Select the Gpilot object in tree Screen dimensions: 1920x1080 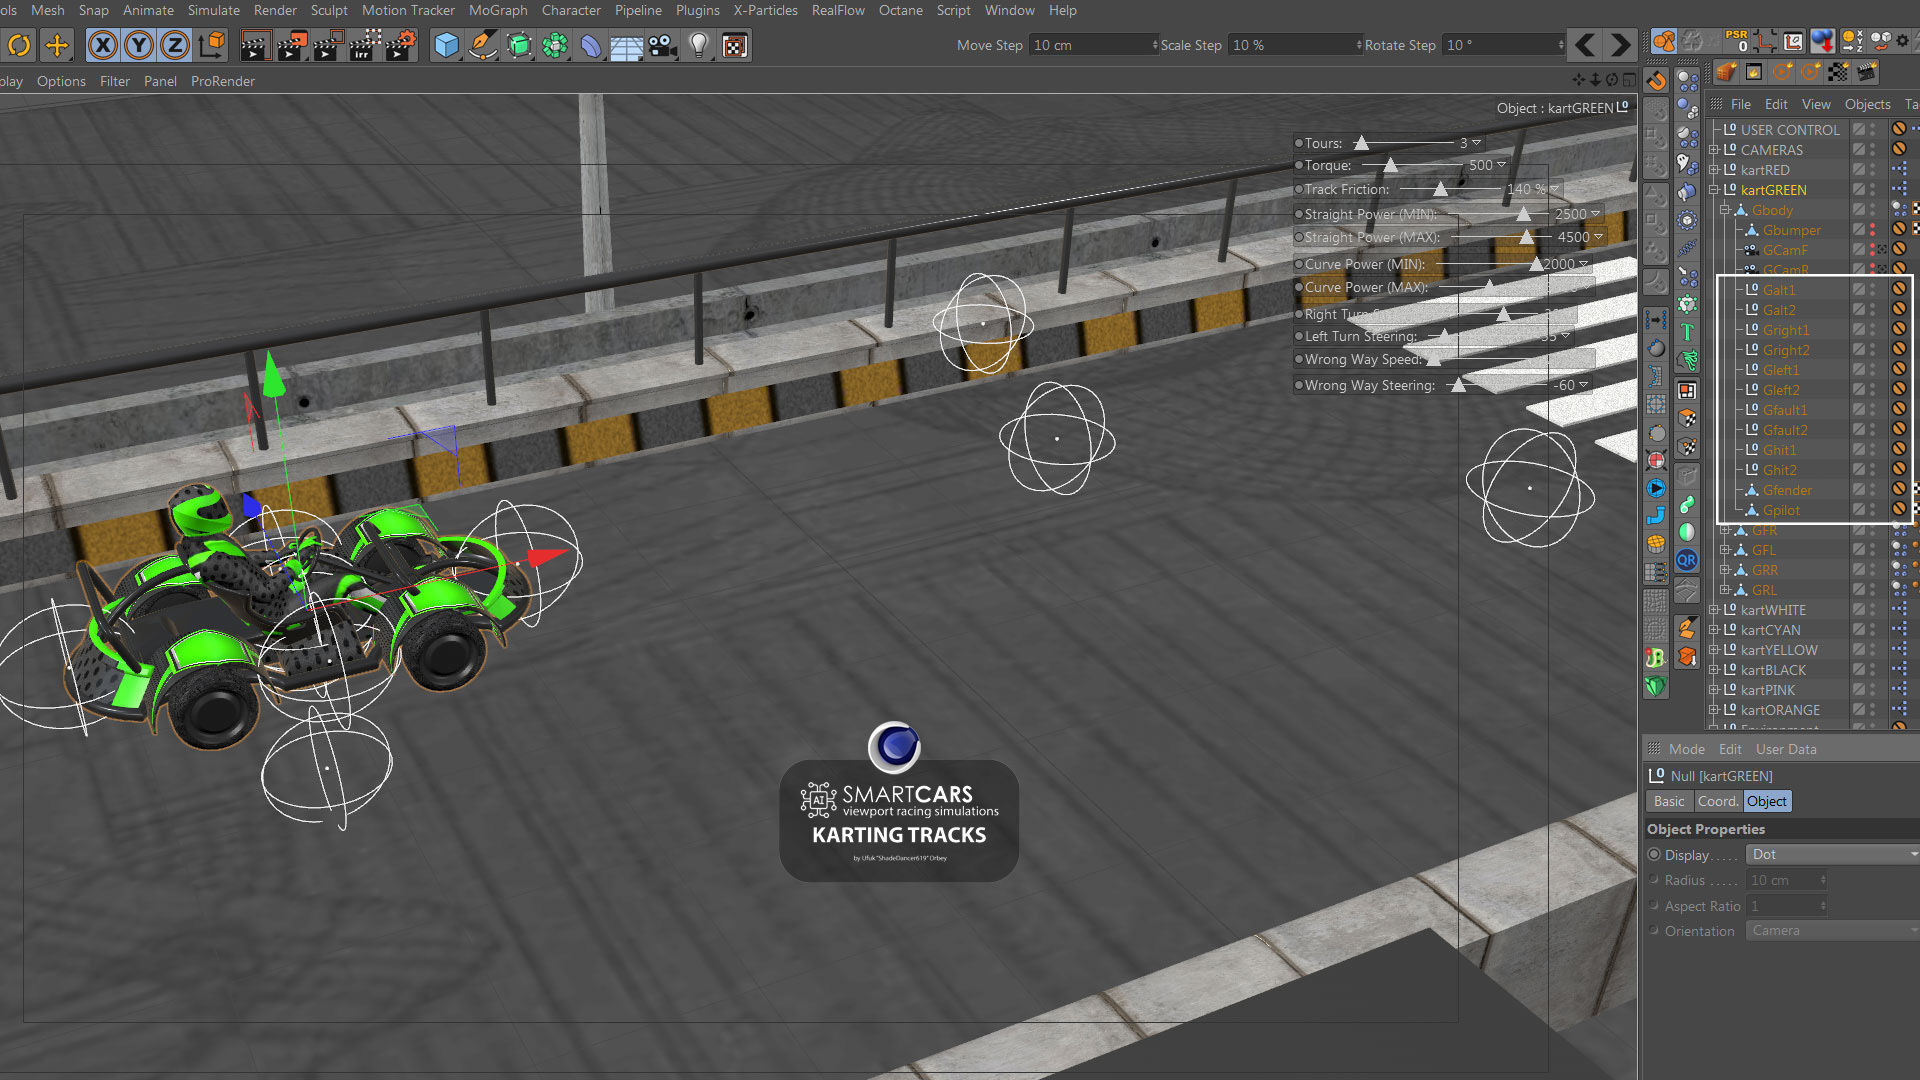[1781, 510]
